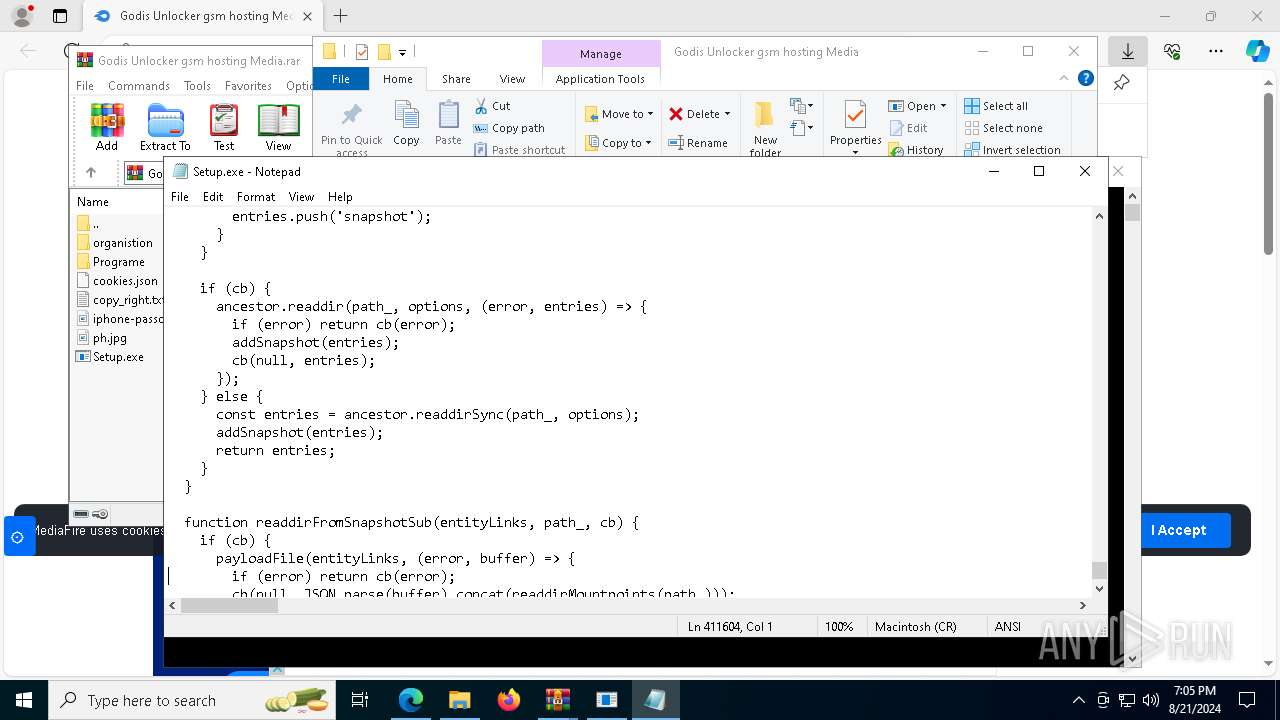Screen dimensions: 1280x720
Task: Click Edit in the Explorer ribbon
Action: pyautogui.click(x=908, y=128)
